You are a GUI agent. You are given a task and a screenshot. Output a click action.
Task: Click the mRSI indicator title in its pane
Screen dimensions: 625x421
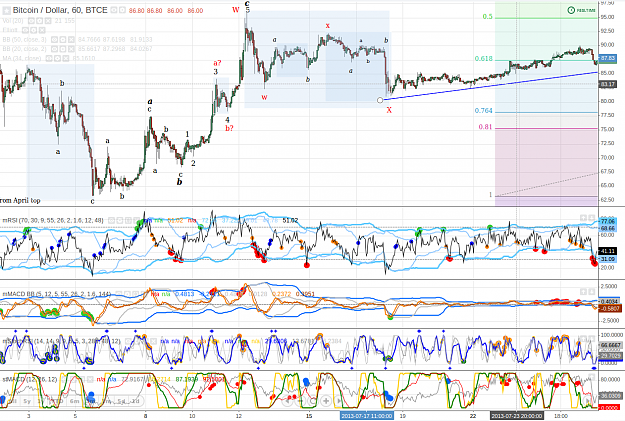click(x=53, y=220)
